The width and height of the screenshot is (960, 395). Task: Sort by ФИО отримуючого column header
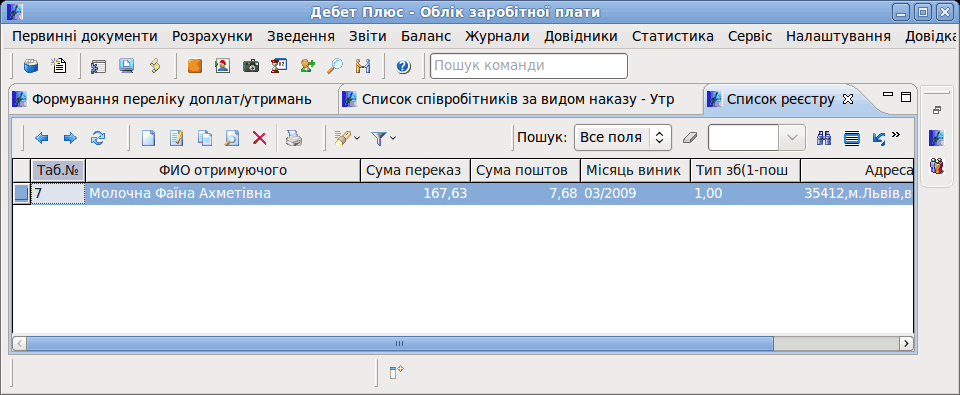click(x=223, y=170)
